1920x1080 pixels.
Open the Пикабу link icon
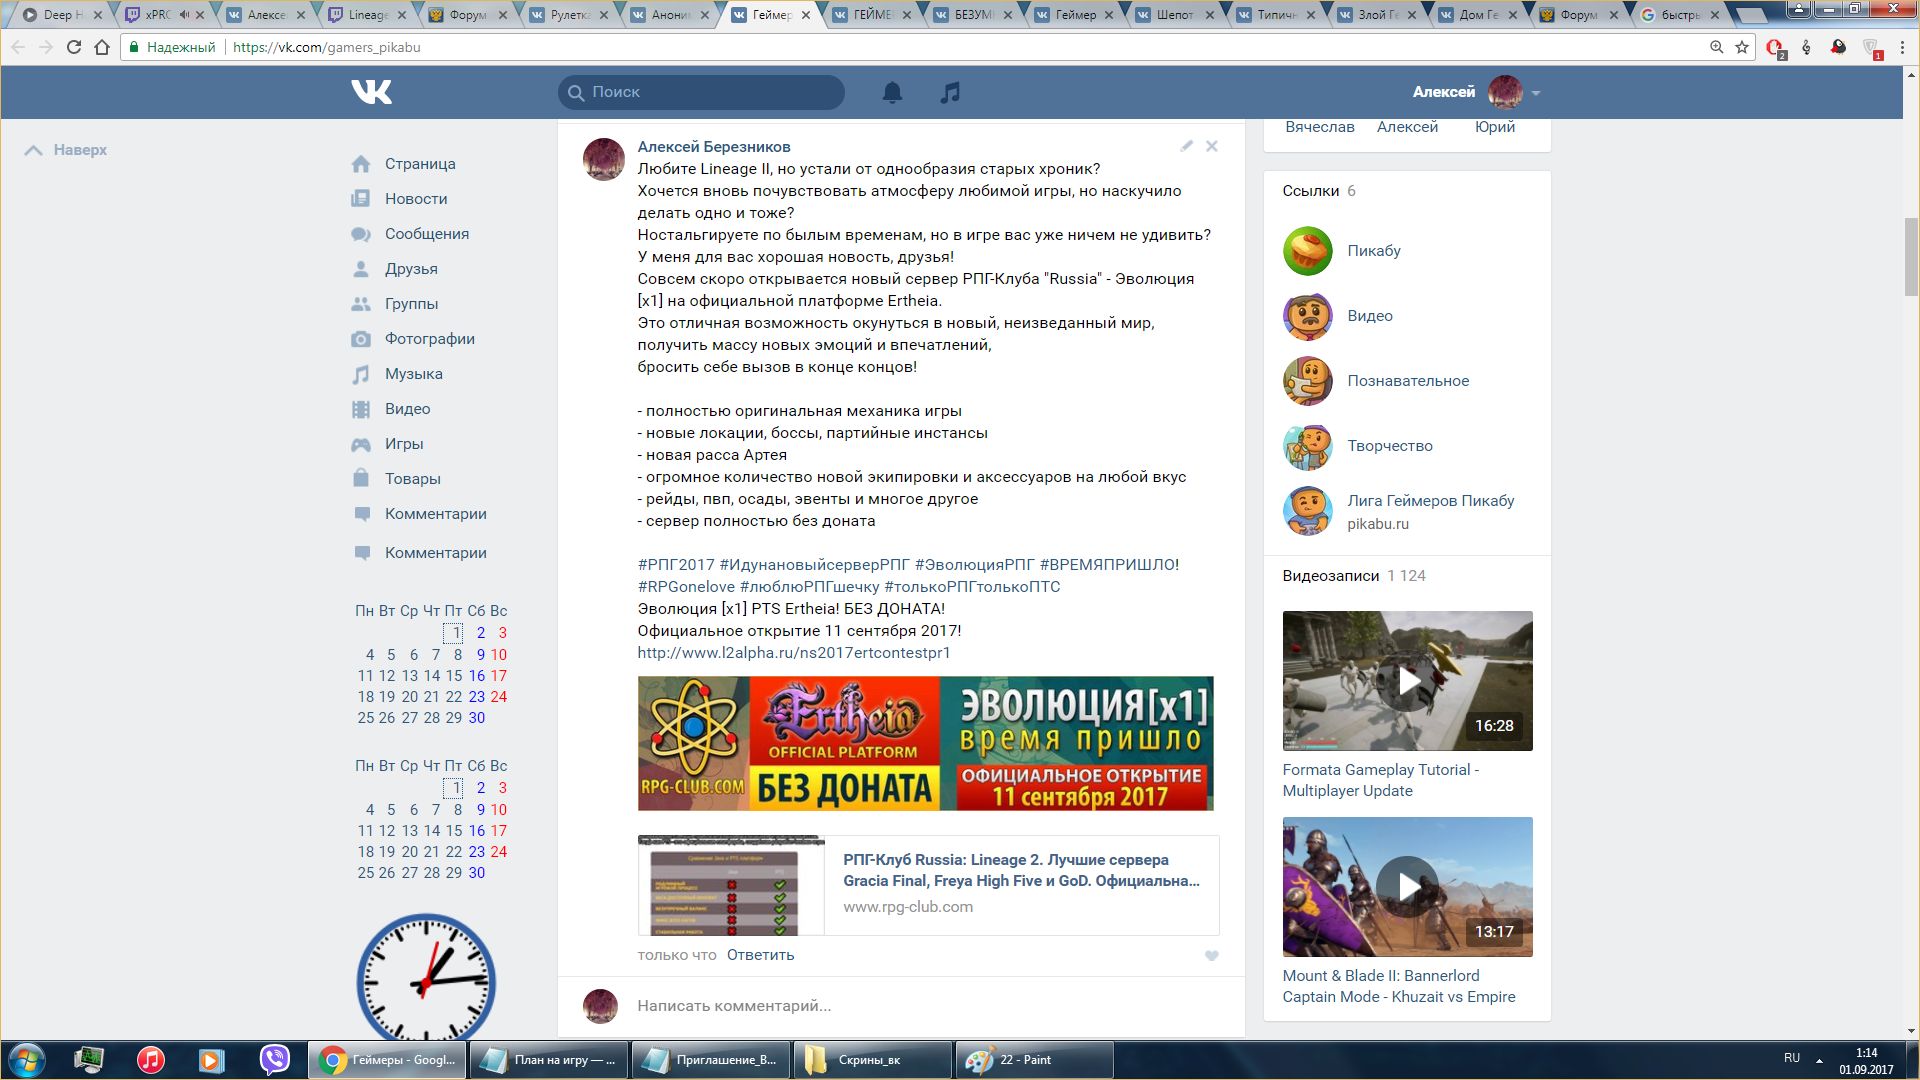click(1308, 251)
